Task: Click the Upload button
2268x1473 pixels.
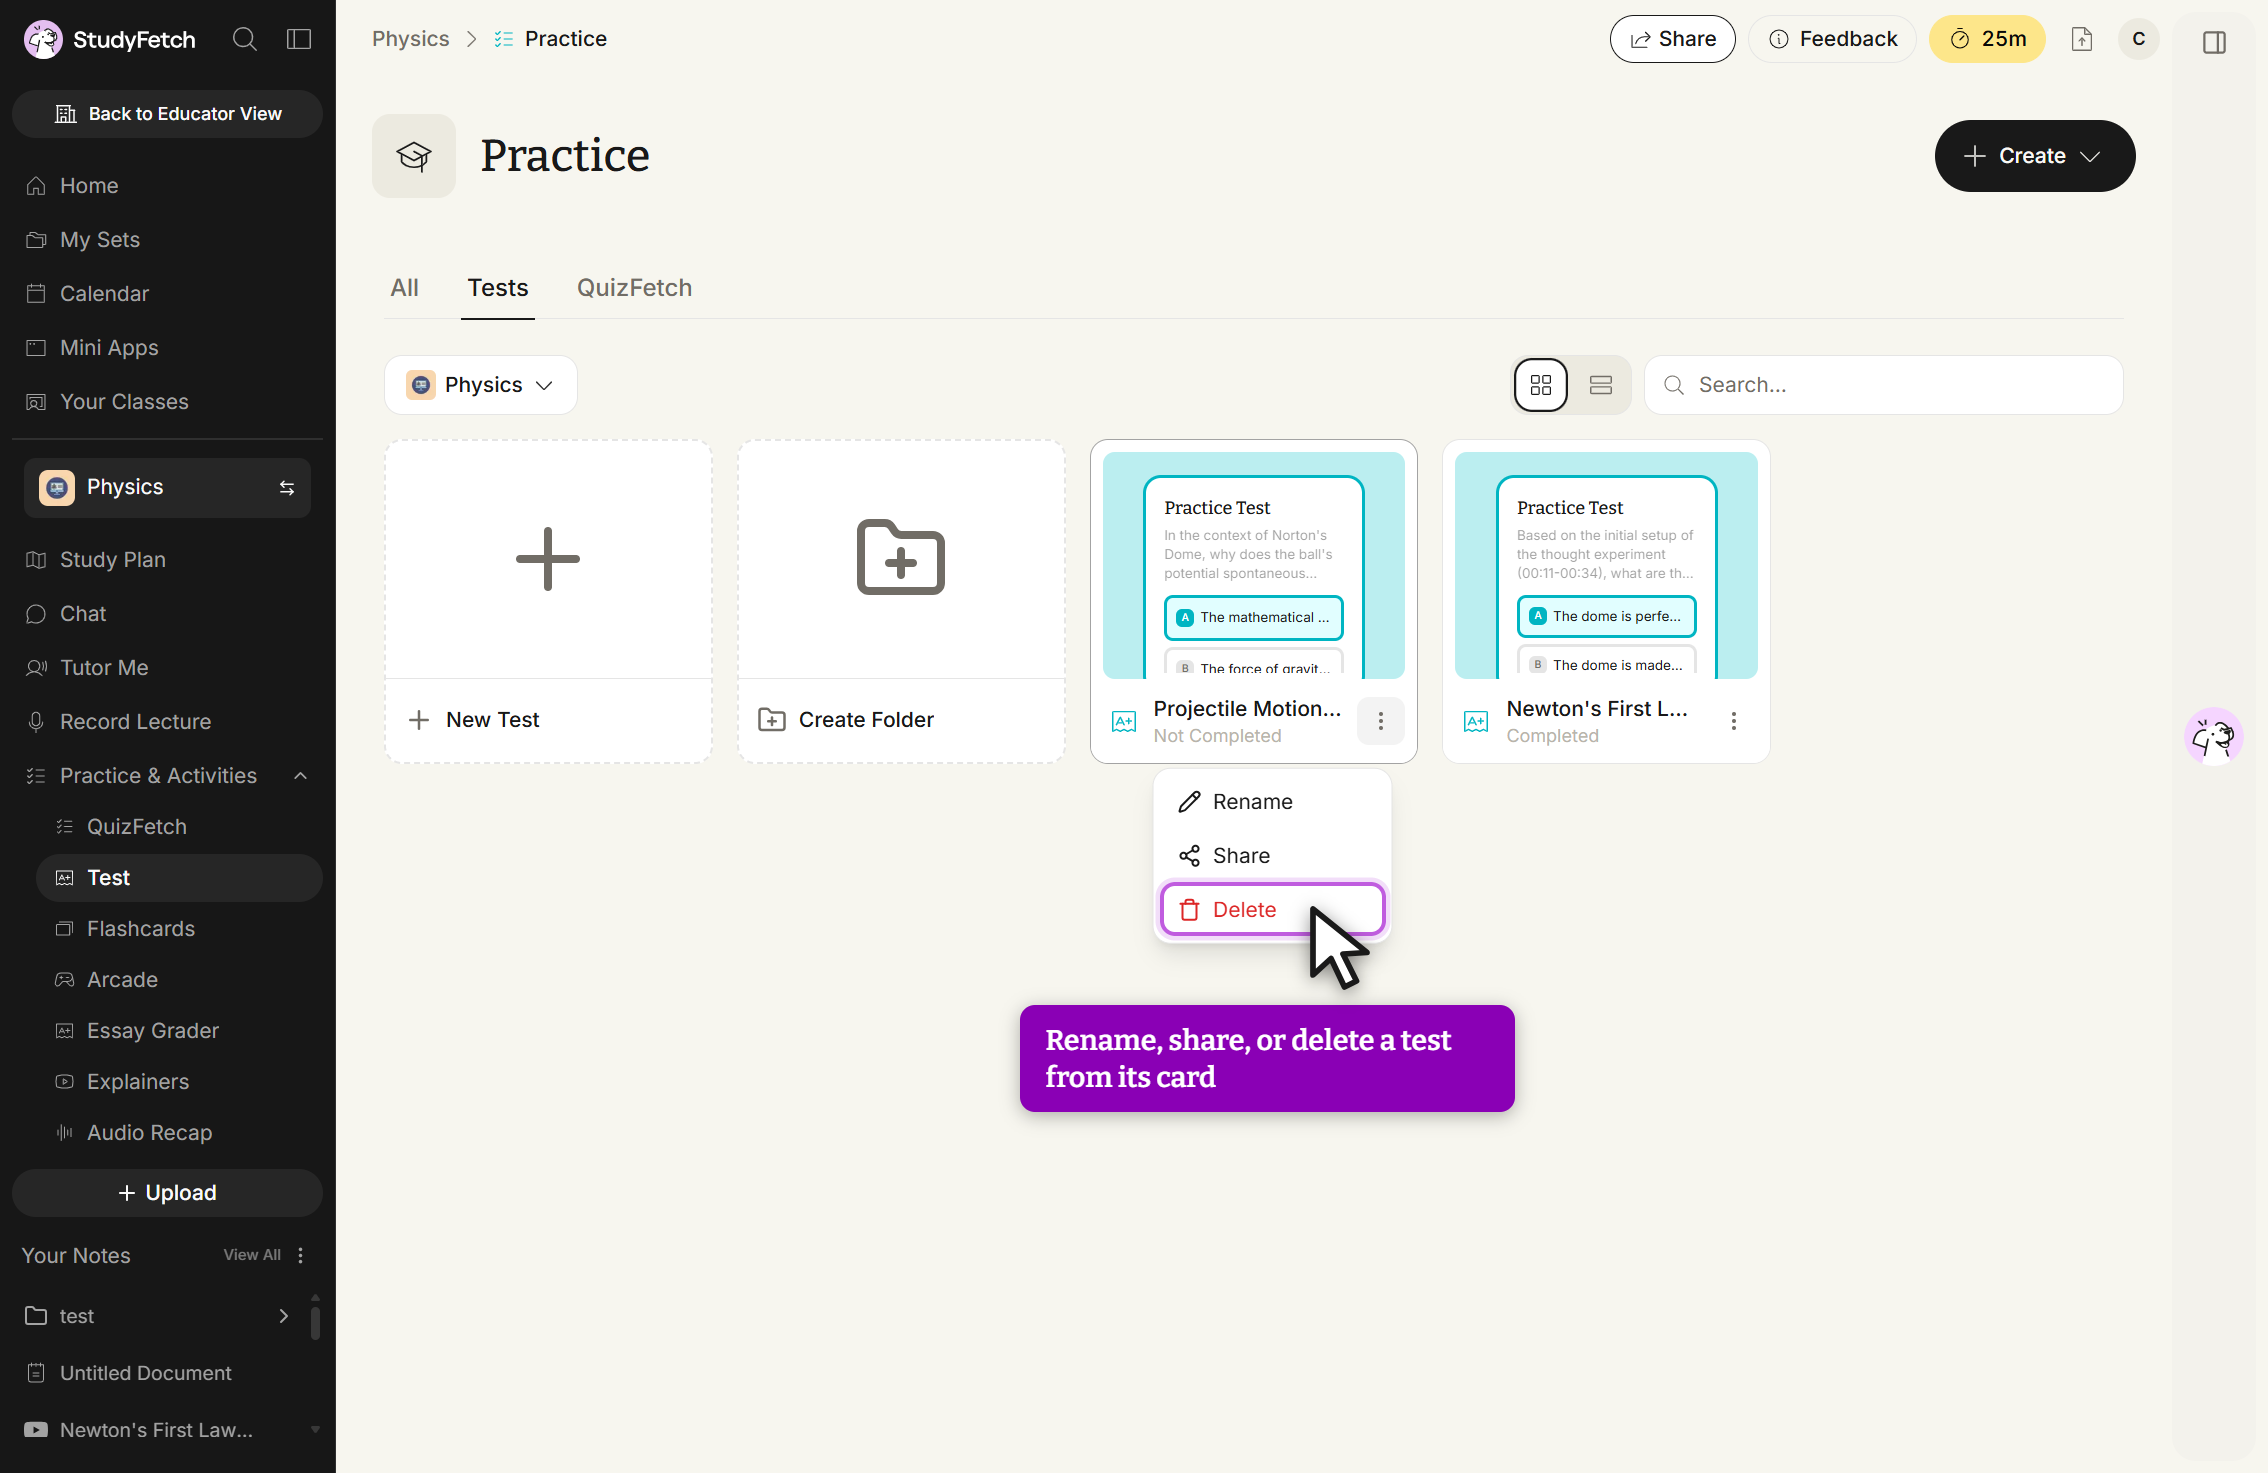Action: click(168, 1193)
